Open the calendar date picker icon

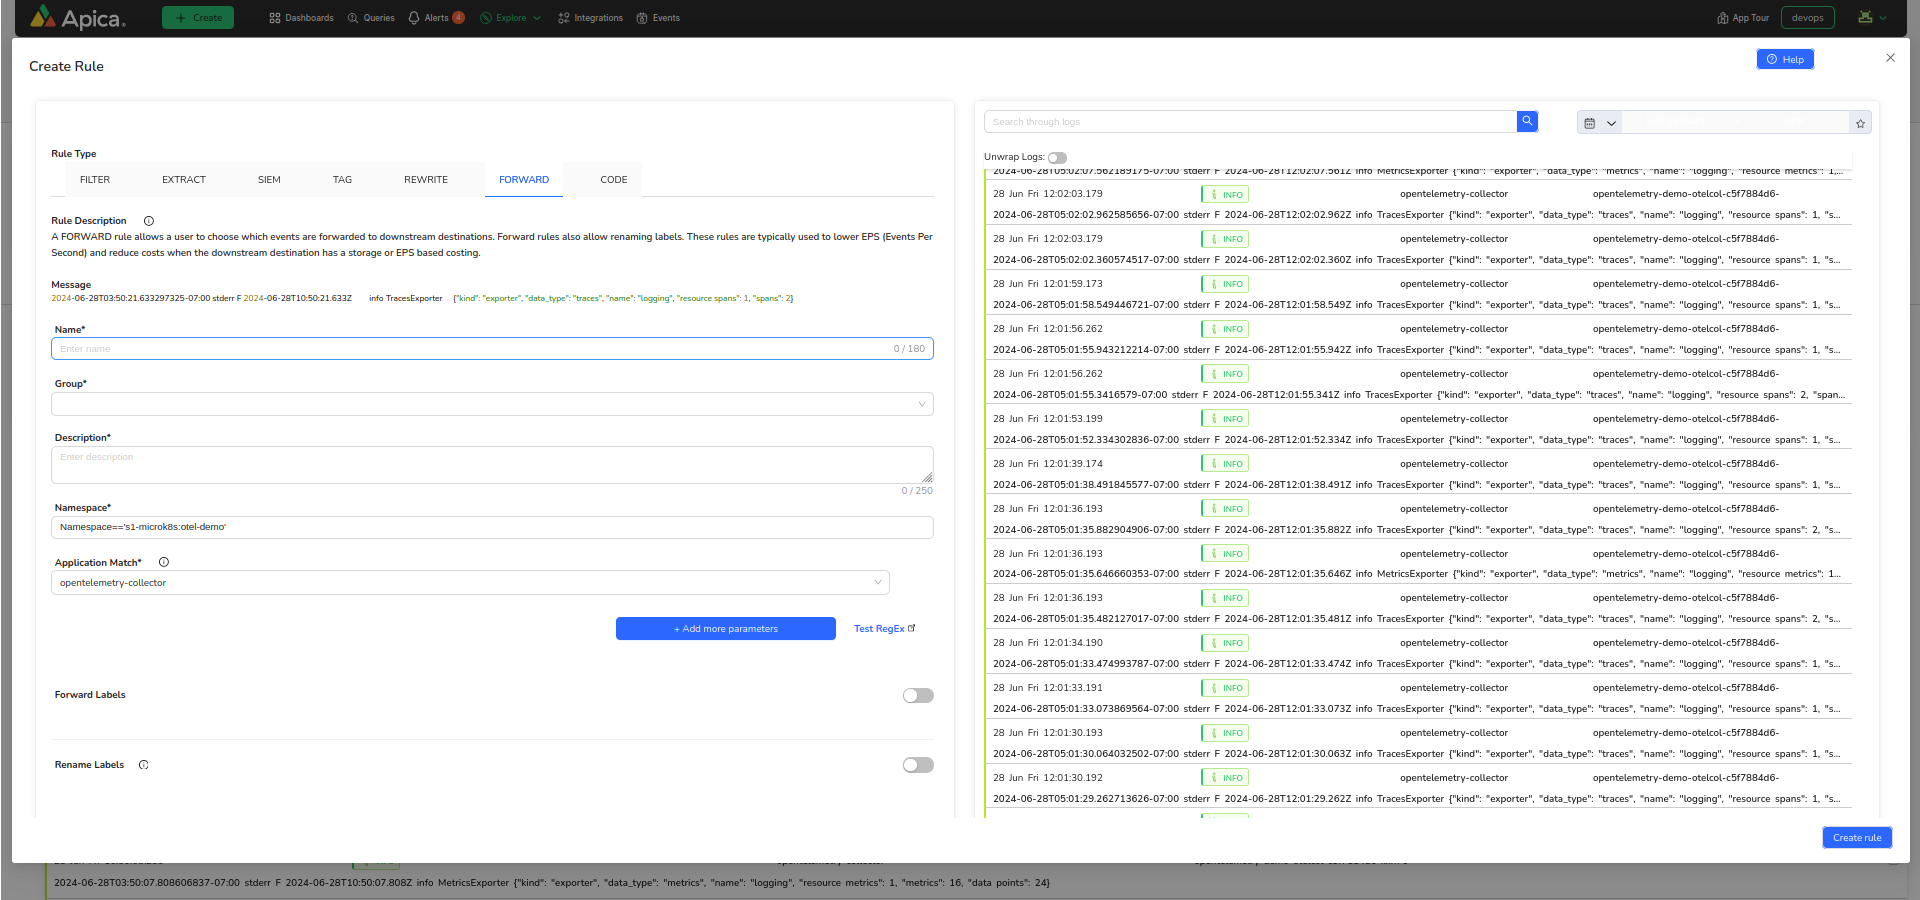coord(1590,123)
